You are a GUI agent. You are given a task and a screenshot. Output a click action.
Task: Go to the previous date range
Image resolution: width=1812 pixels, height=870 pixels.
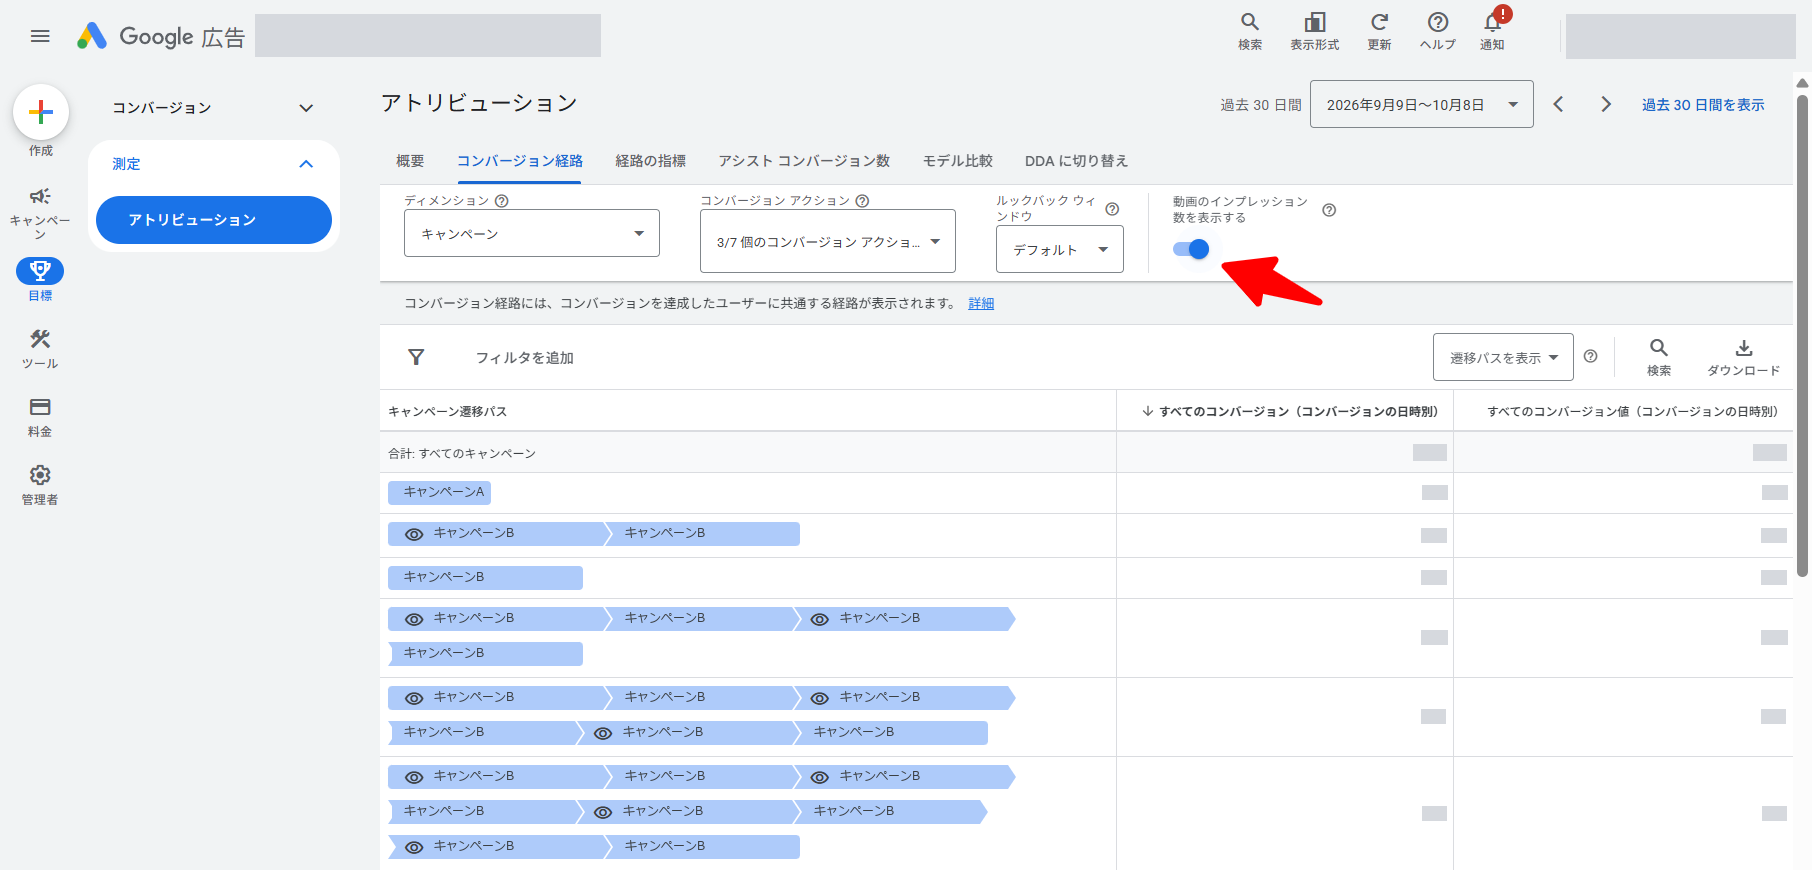click(x=1558, y=104)
